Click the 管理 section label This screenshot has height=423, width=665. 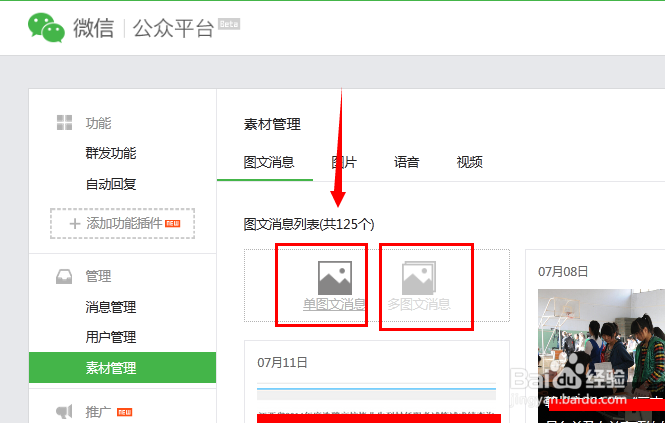(x=98, y=277)
